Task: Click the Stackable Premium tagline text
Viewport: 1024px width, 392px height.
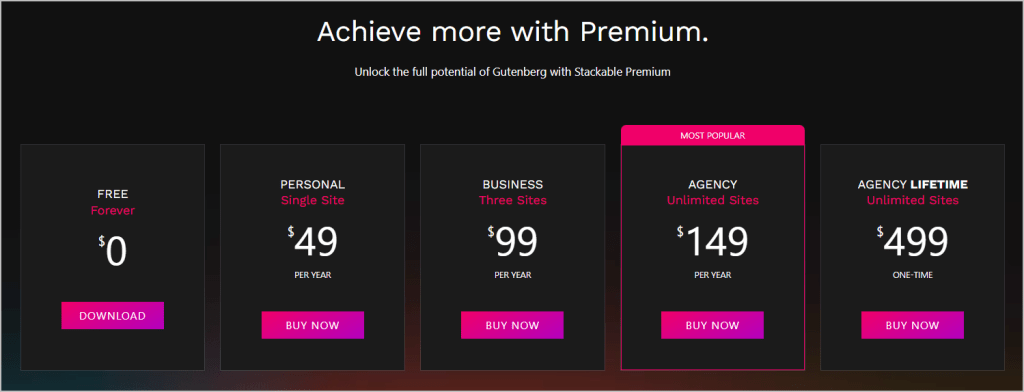Action: click(x=513, y=73)
